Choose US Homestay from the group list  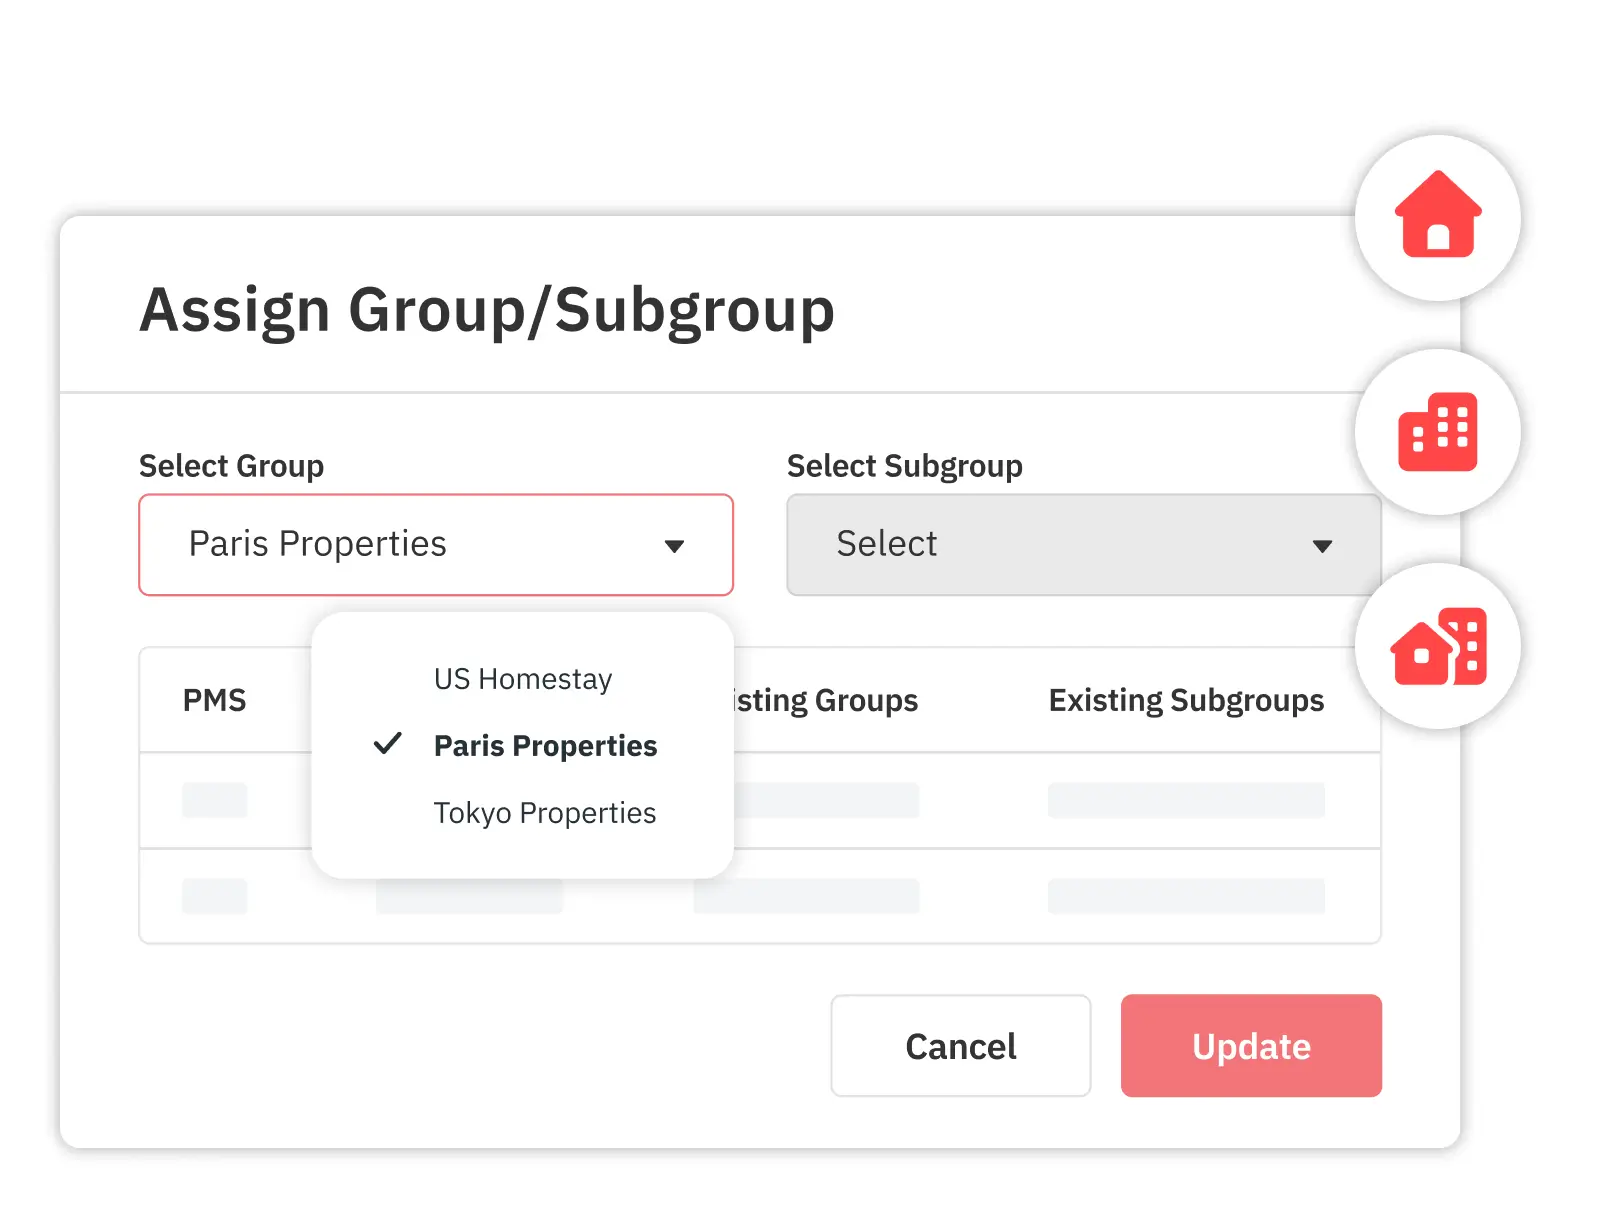pyautogui.click(x=522, y=679)
